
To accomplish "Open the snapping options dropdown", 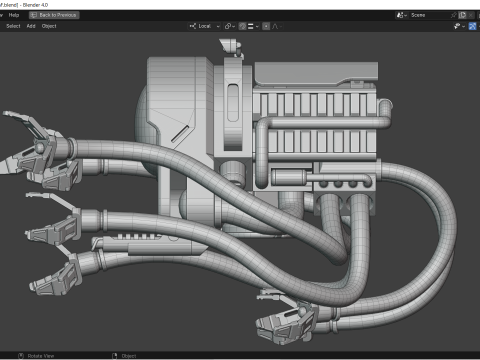I will [x=253, y=26].
